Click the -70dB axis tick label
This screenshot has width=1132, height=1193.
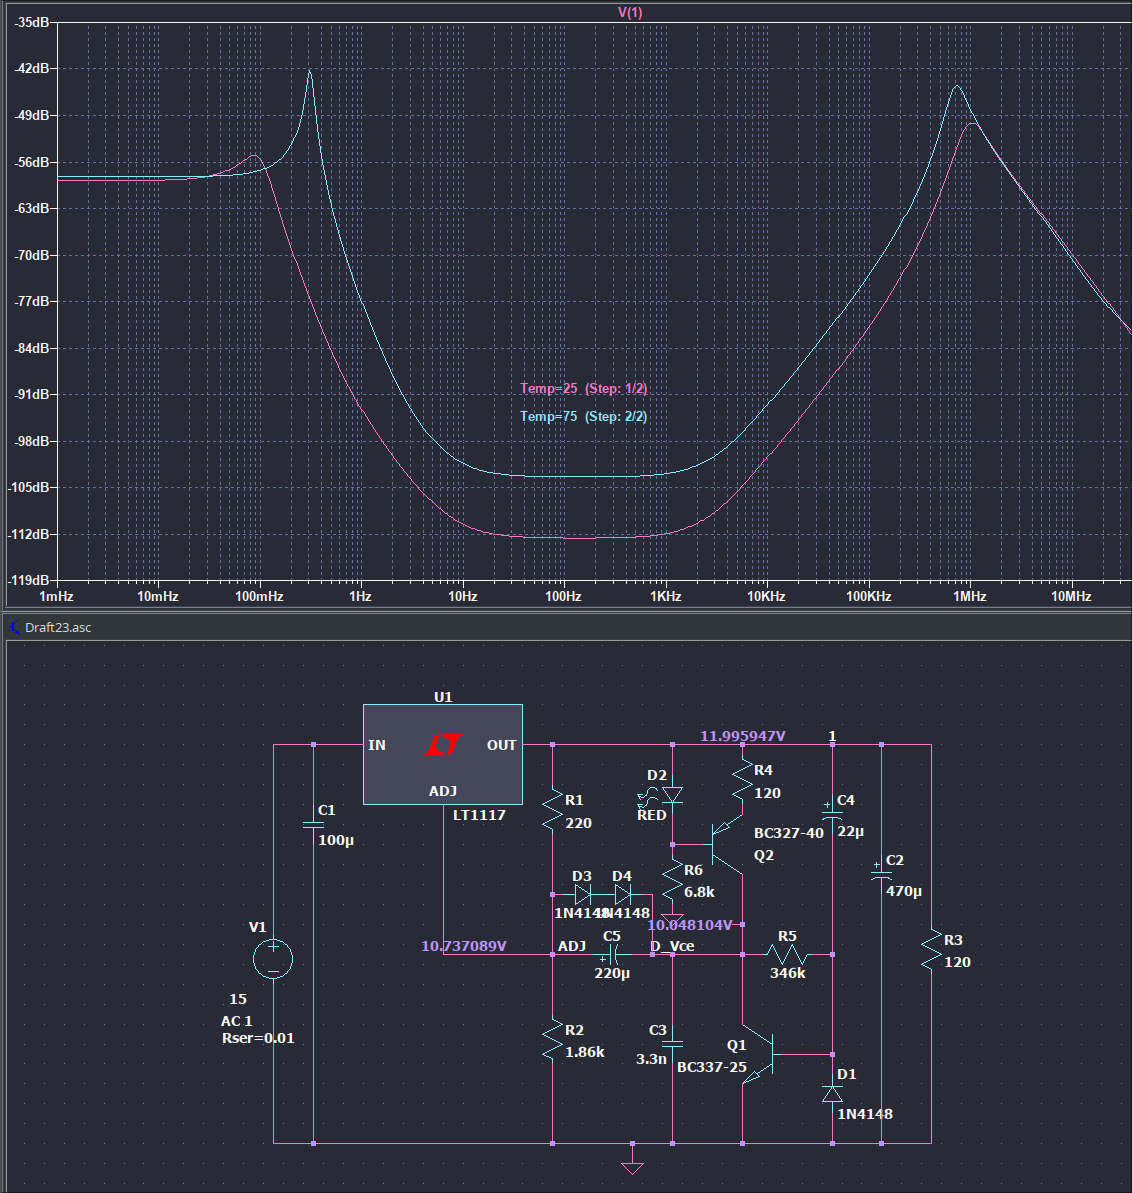tap(32, 255)
